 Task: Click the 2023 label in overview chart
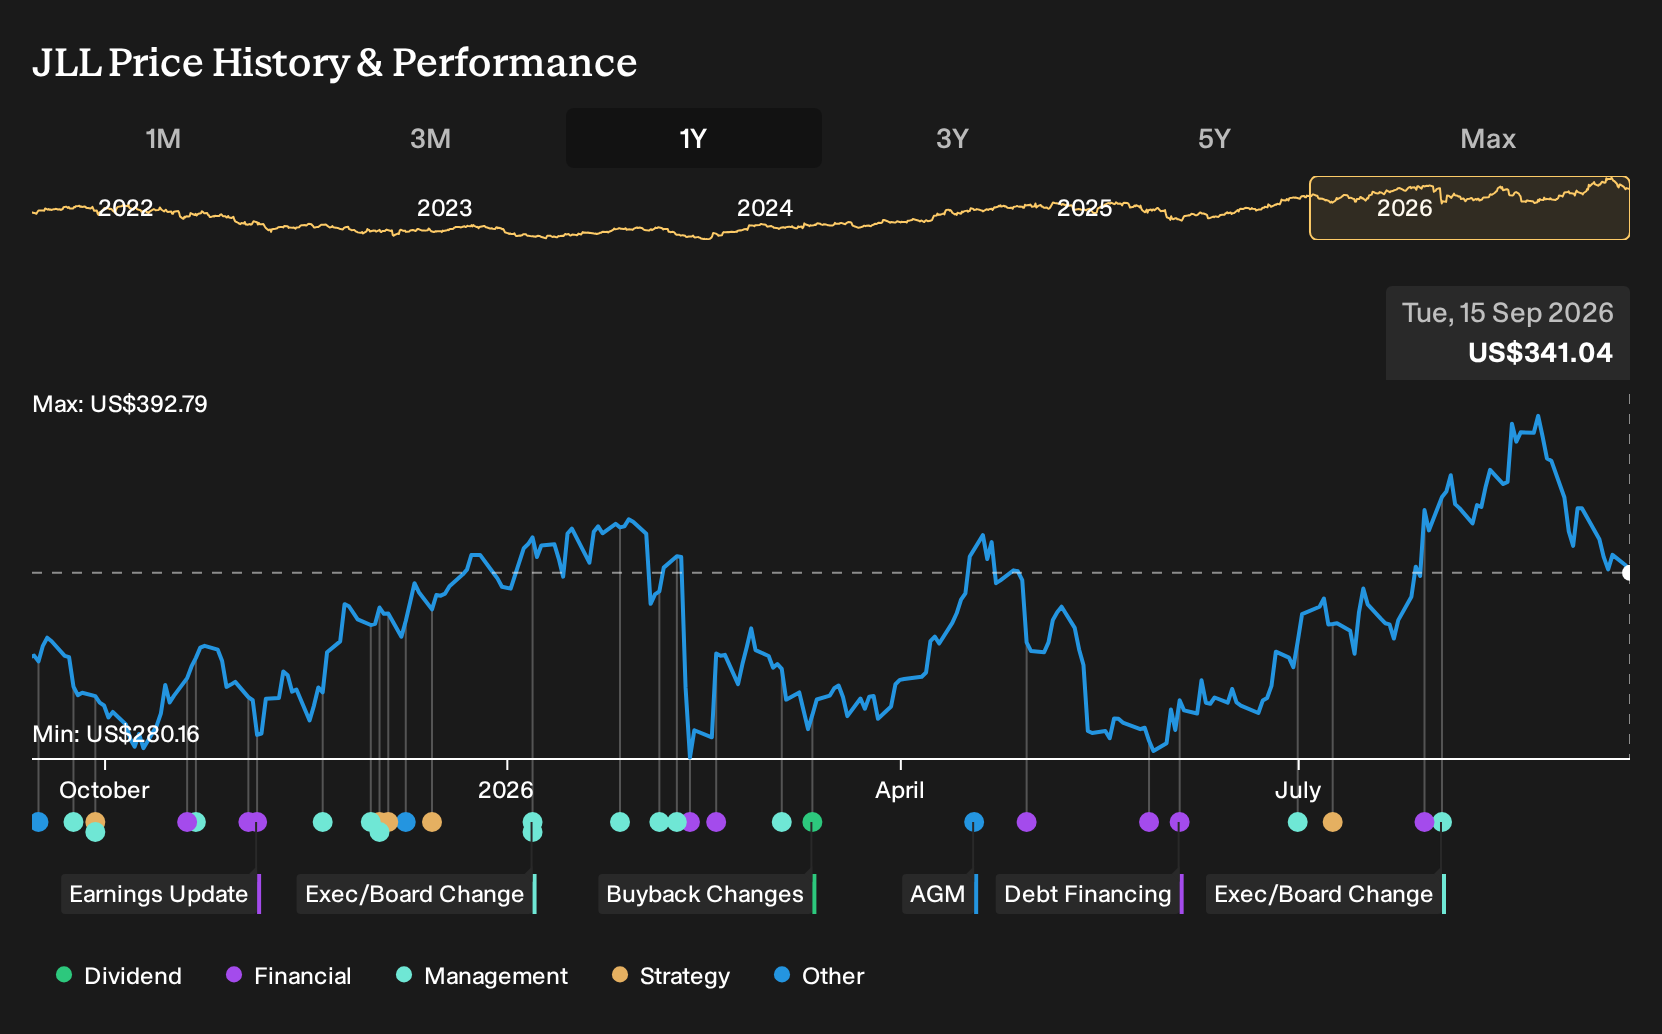tap(444, 208)
